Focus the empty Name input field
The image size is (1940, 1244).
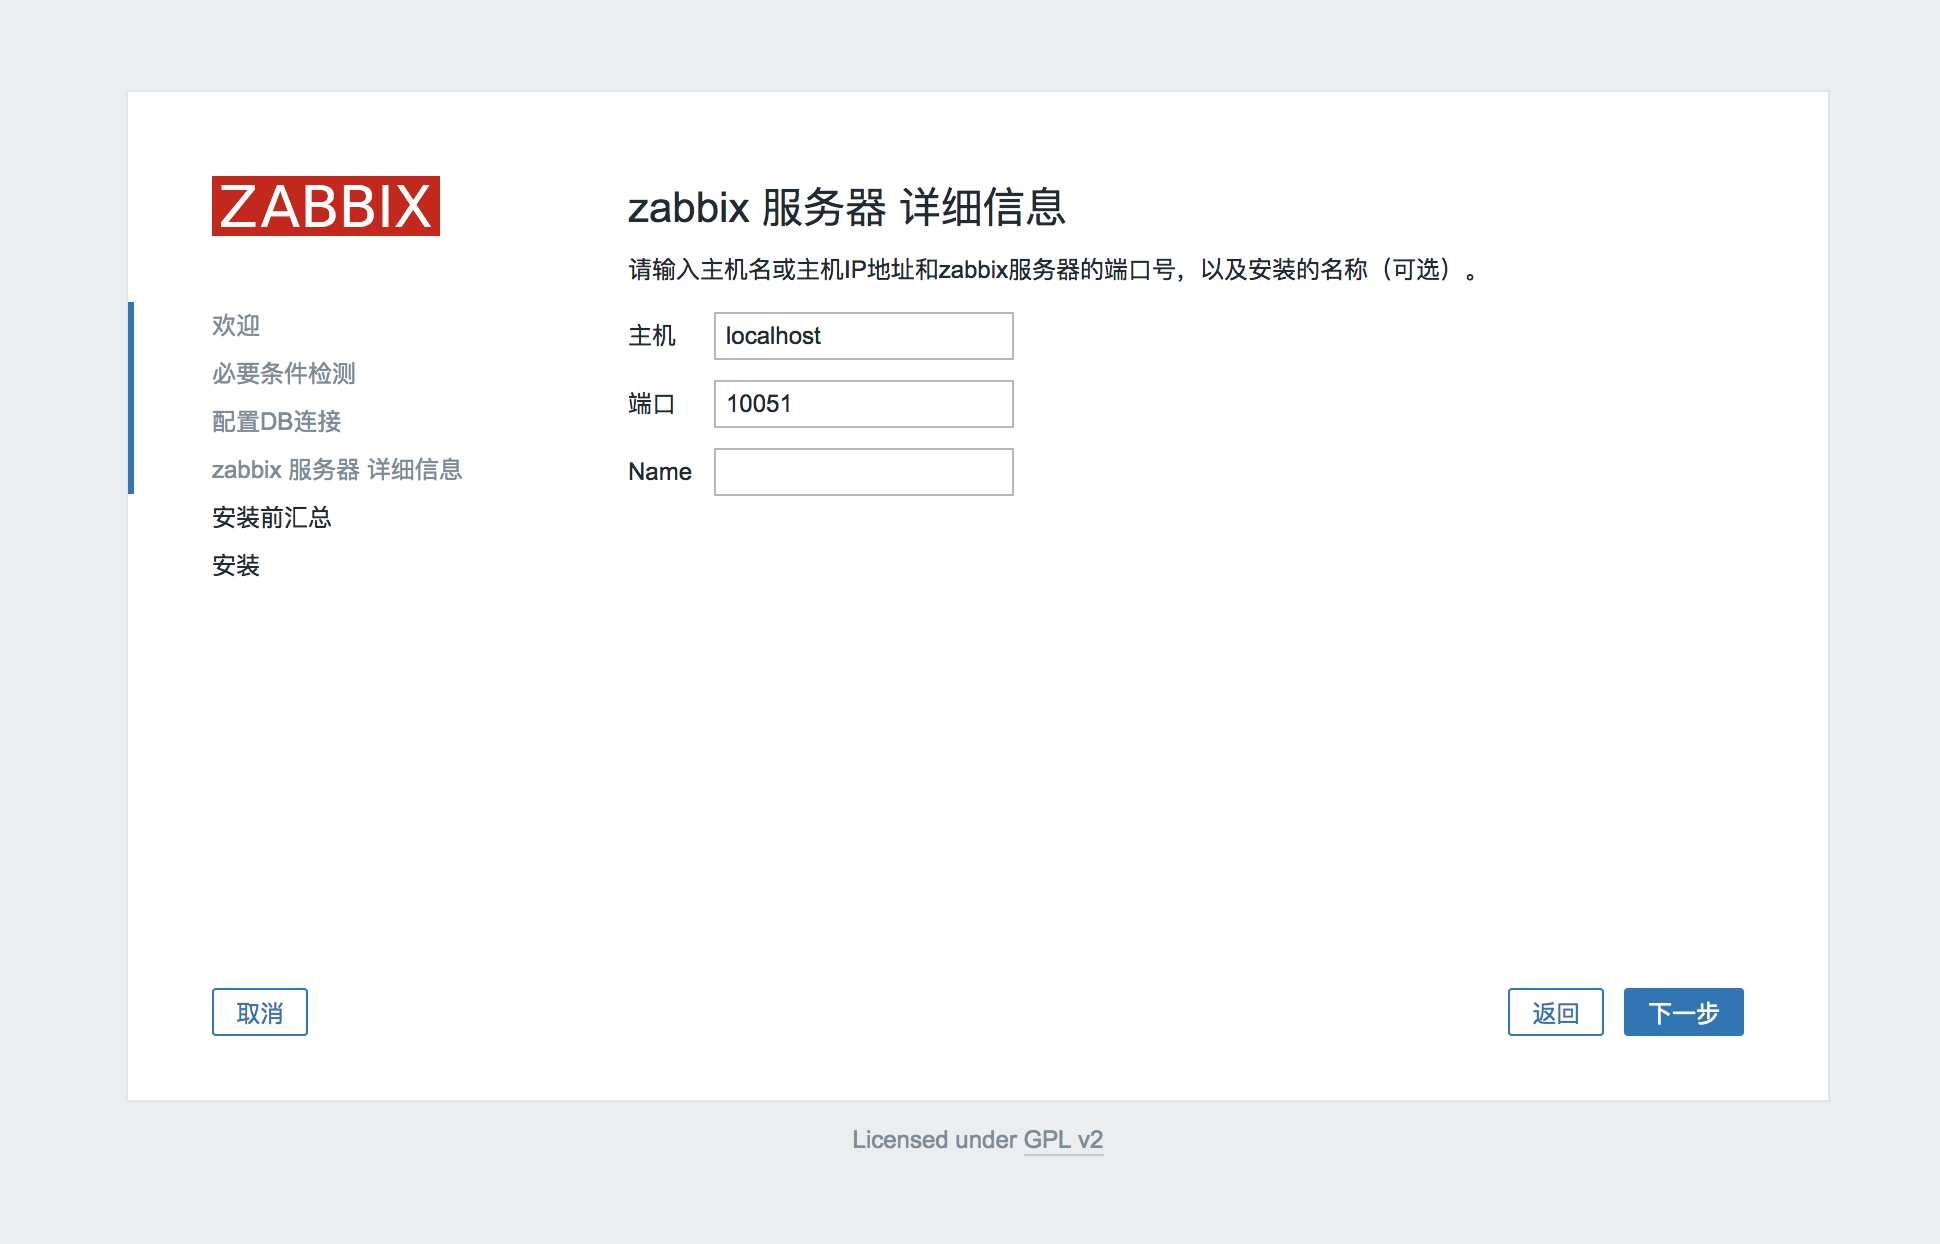pos(863,472)
